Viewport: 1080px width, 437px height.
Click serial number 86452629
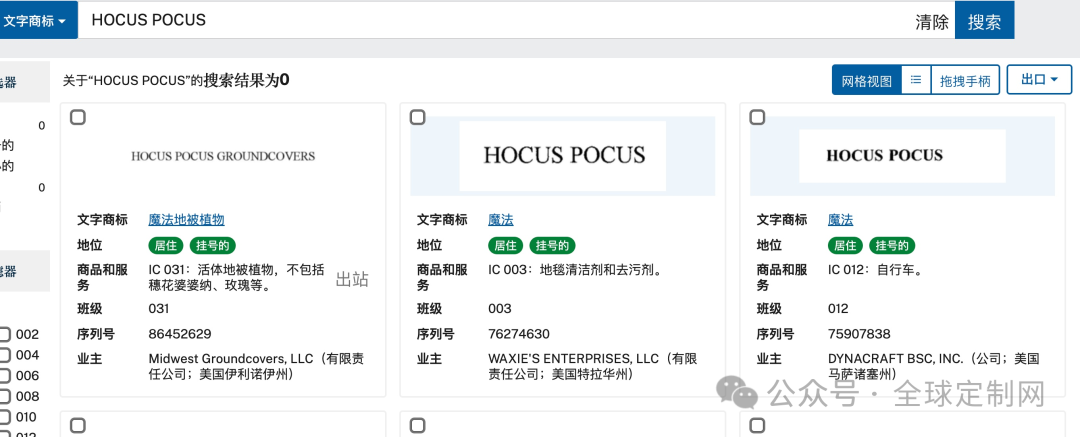(x=180, y=334)
